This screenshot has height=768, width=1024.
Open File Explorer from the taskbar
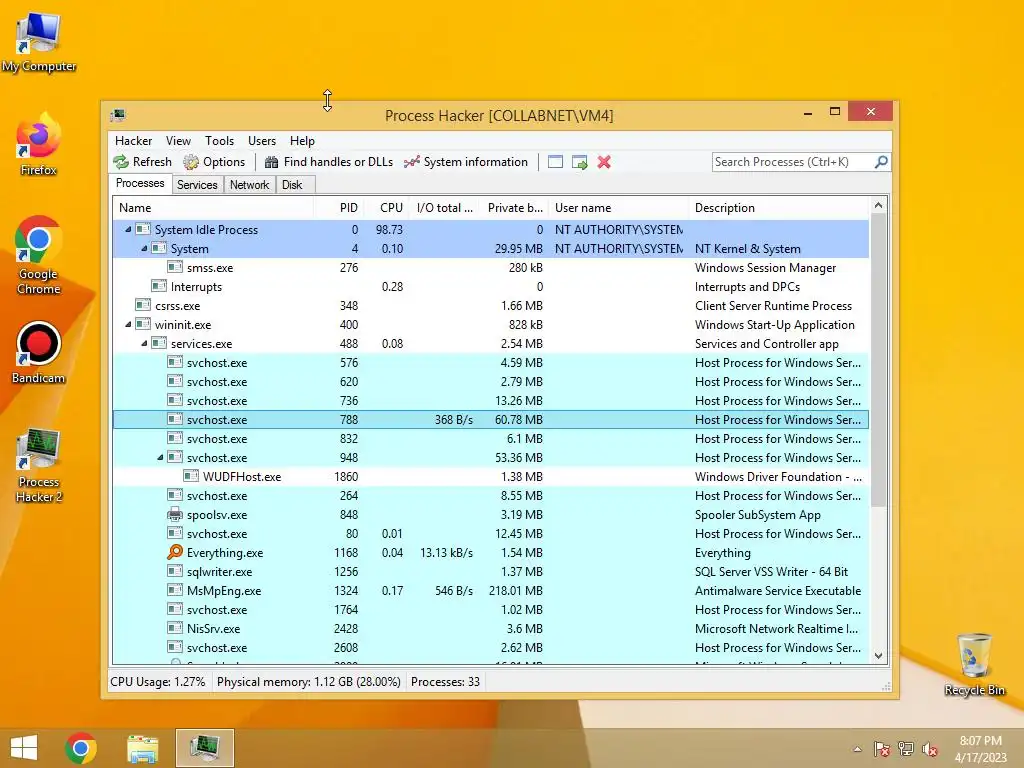pyautogui.click(x=142, y=748)
